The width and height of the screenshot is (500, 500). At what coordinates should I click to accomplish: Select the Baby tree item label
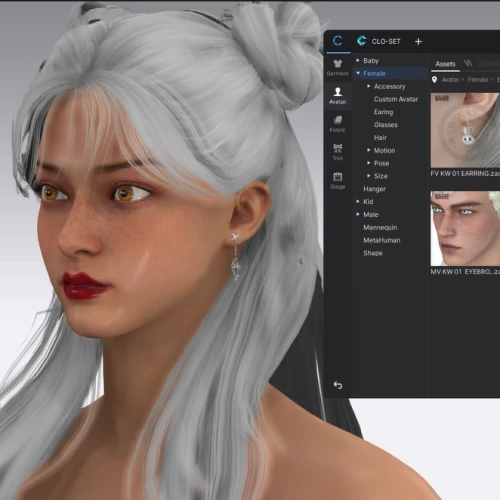[371, 61]
